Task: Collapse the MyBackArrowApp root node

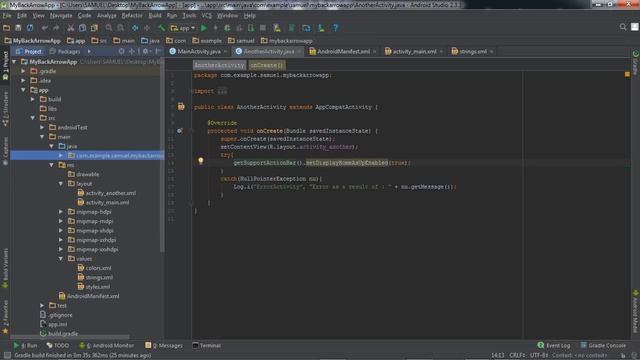Action: point(14,62)
